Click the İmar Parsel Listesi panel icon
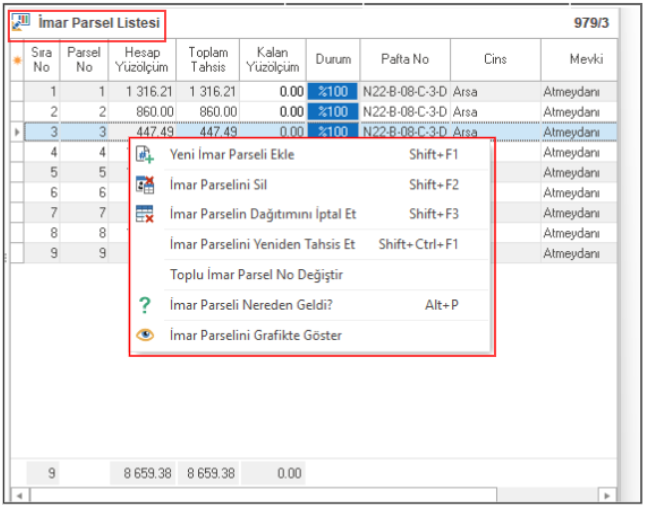 tap(21, 22)
